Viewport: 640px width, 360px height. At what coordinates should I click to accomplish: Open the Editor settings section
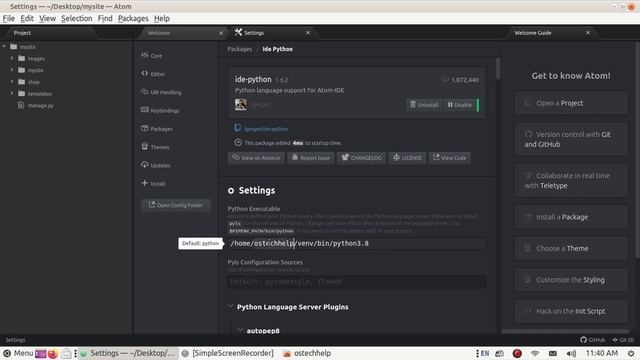(153, 74)
